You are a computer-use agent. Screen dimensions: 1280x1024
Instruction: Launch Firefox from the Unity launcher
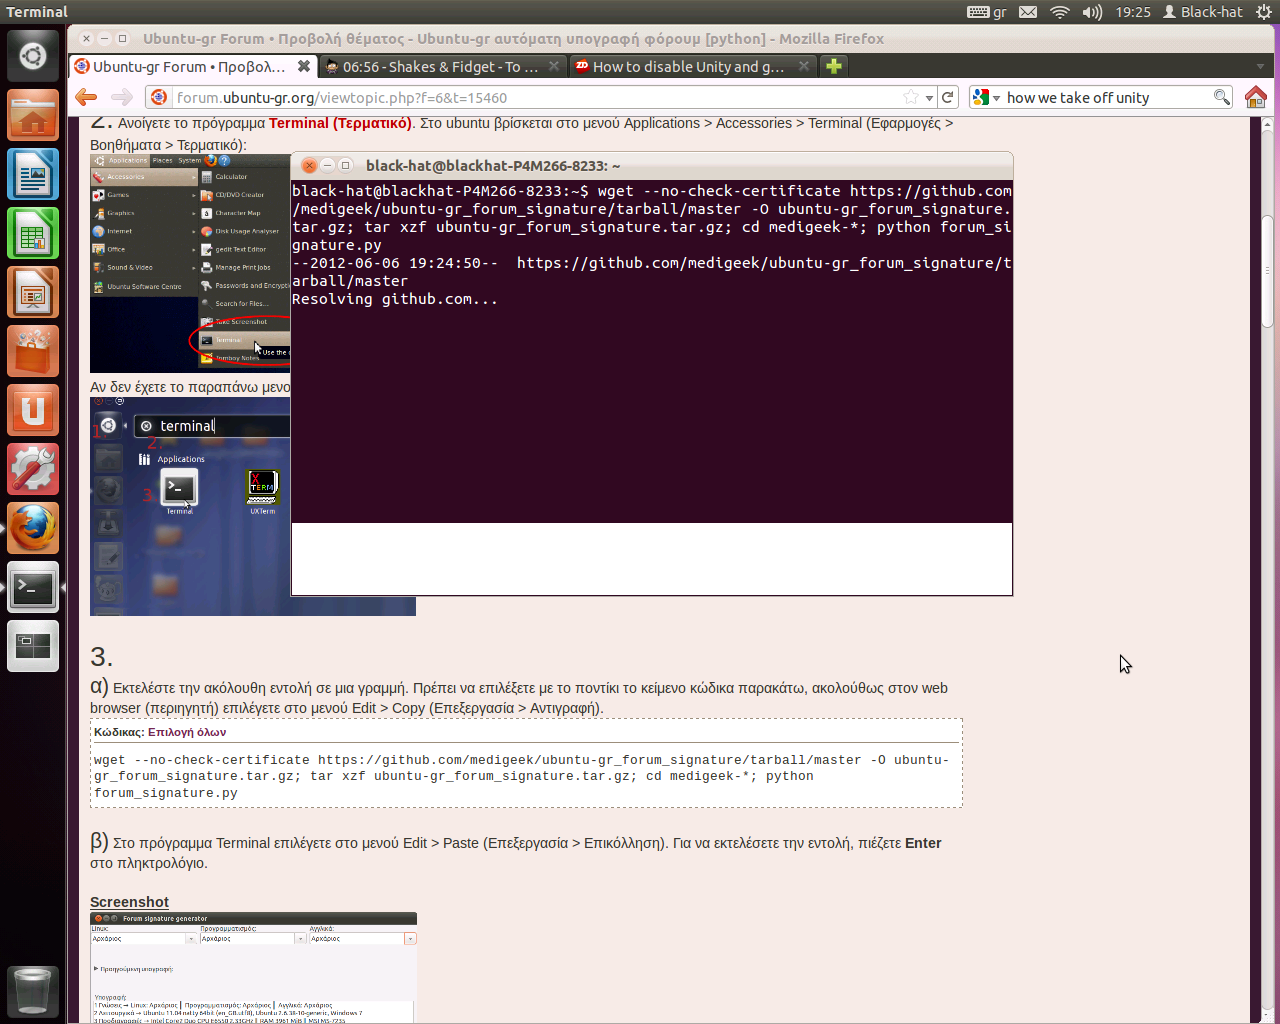coord(33,527)
